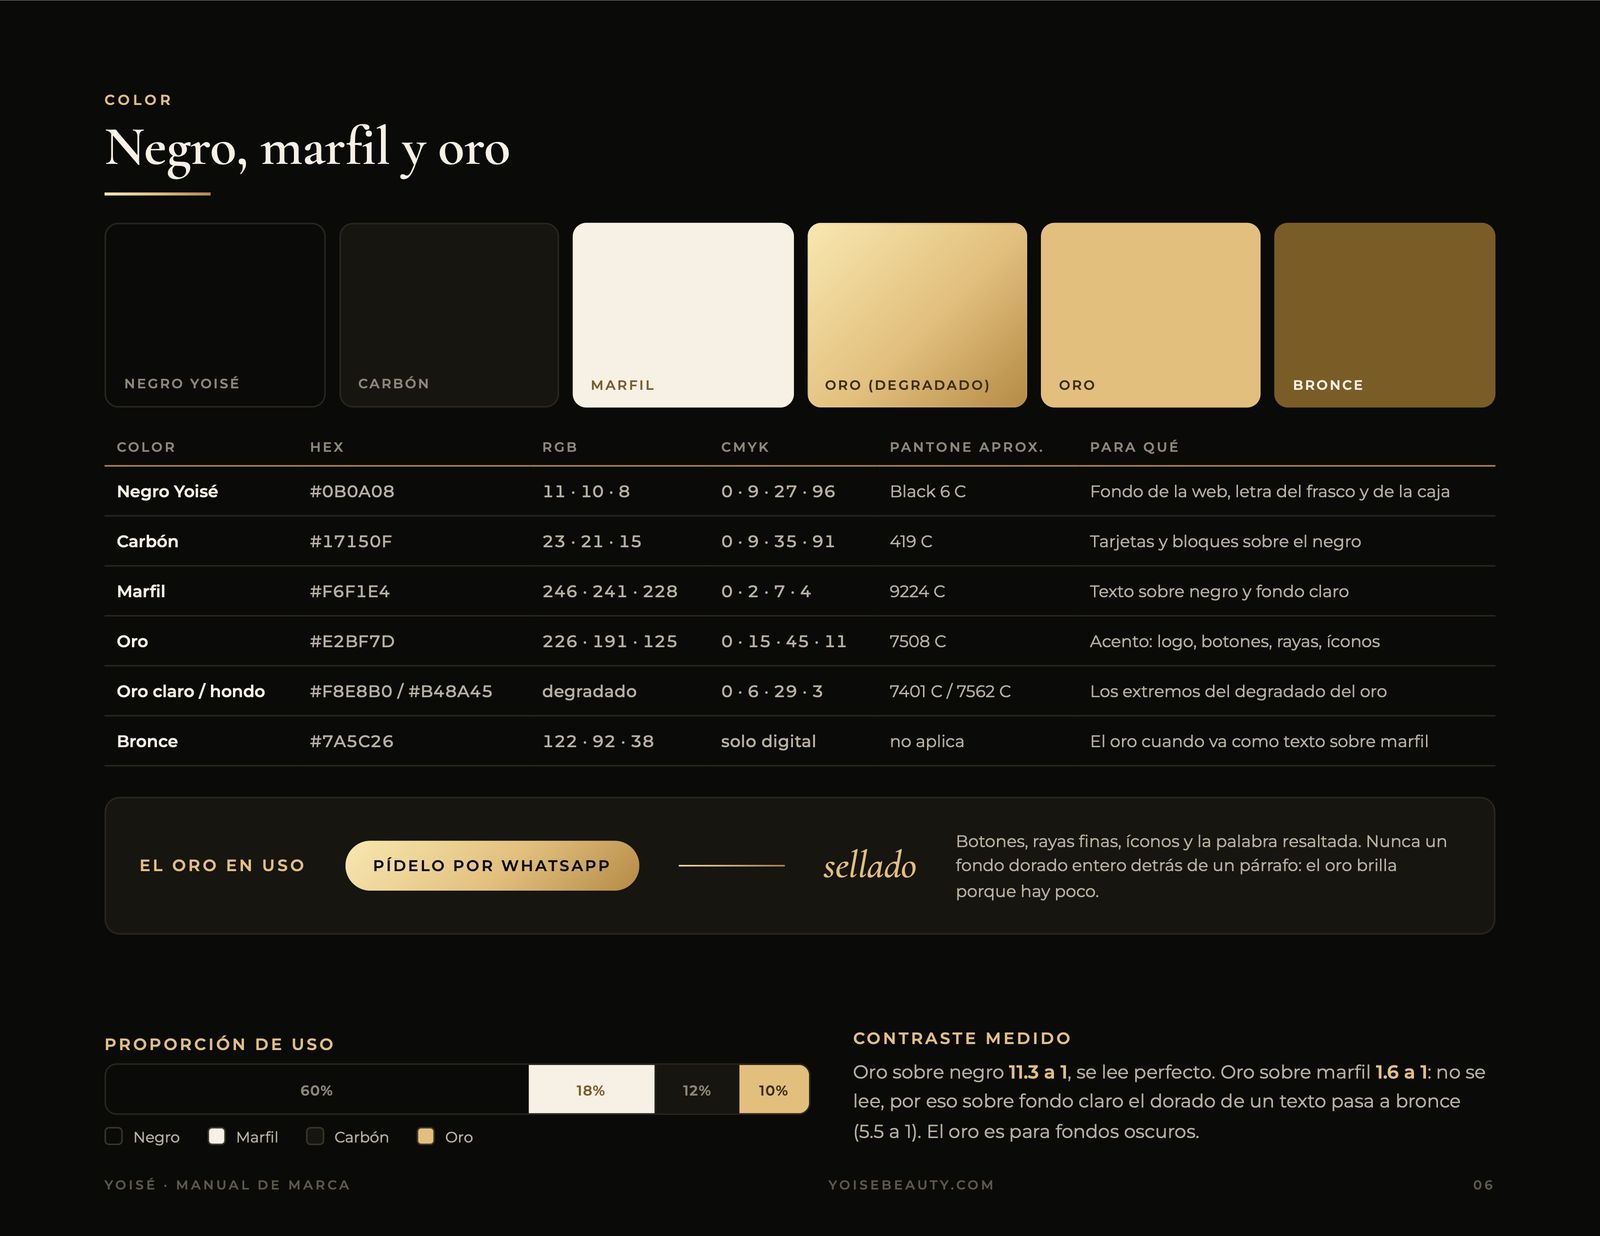The height and width of the screenshot is (1236, 1600).
Task: Click the Pídelo por WhatsApp button
Action: point(492,866)
